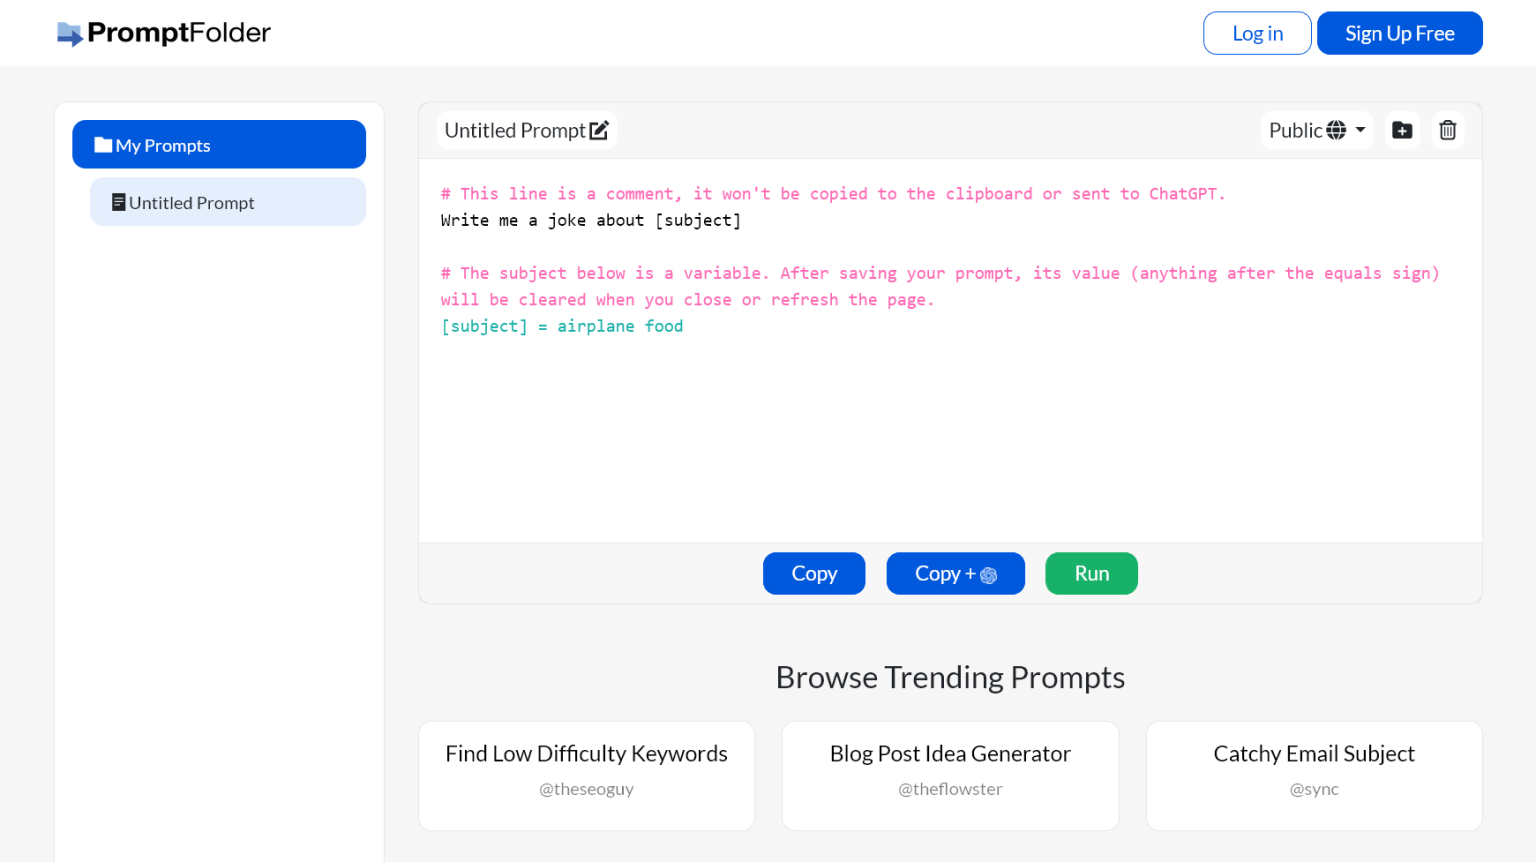Screen dimensions: 1536x862
Task: Open the Log in page
Action: click(x=1257, y=32)
